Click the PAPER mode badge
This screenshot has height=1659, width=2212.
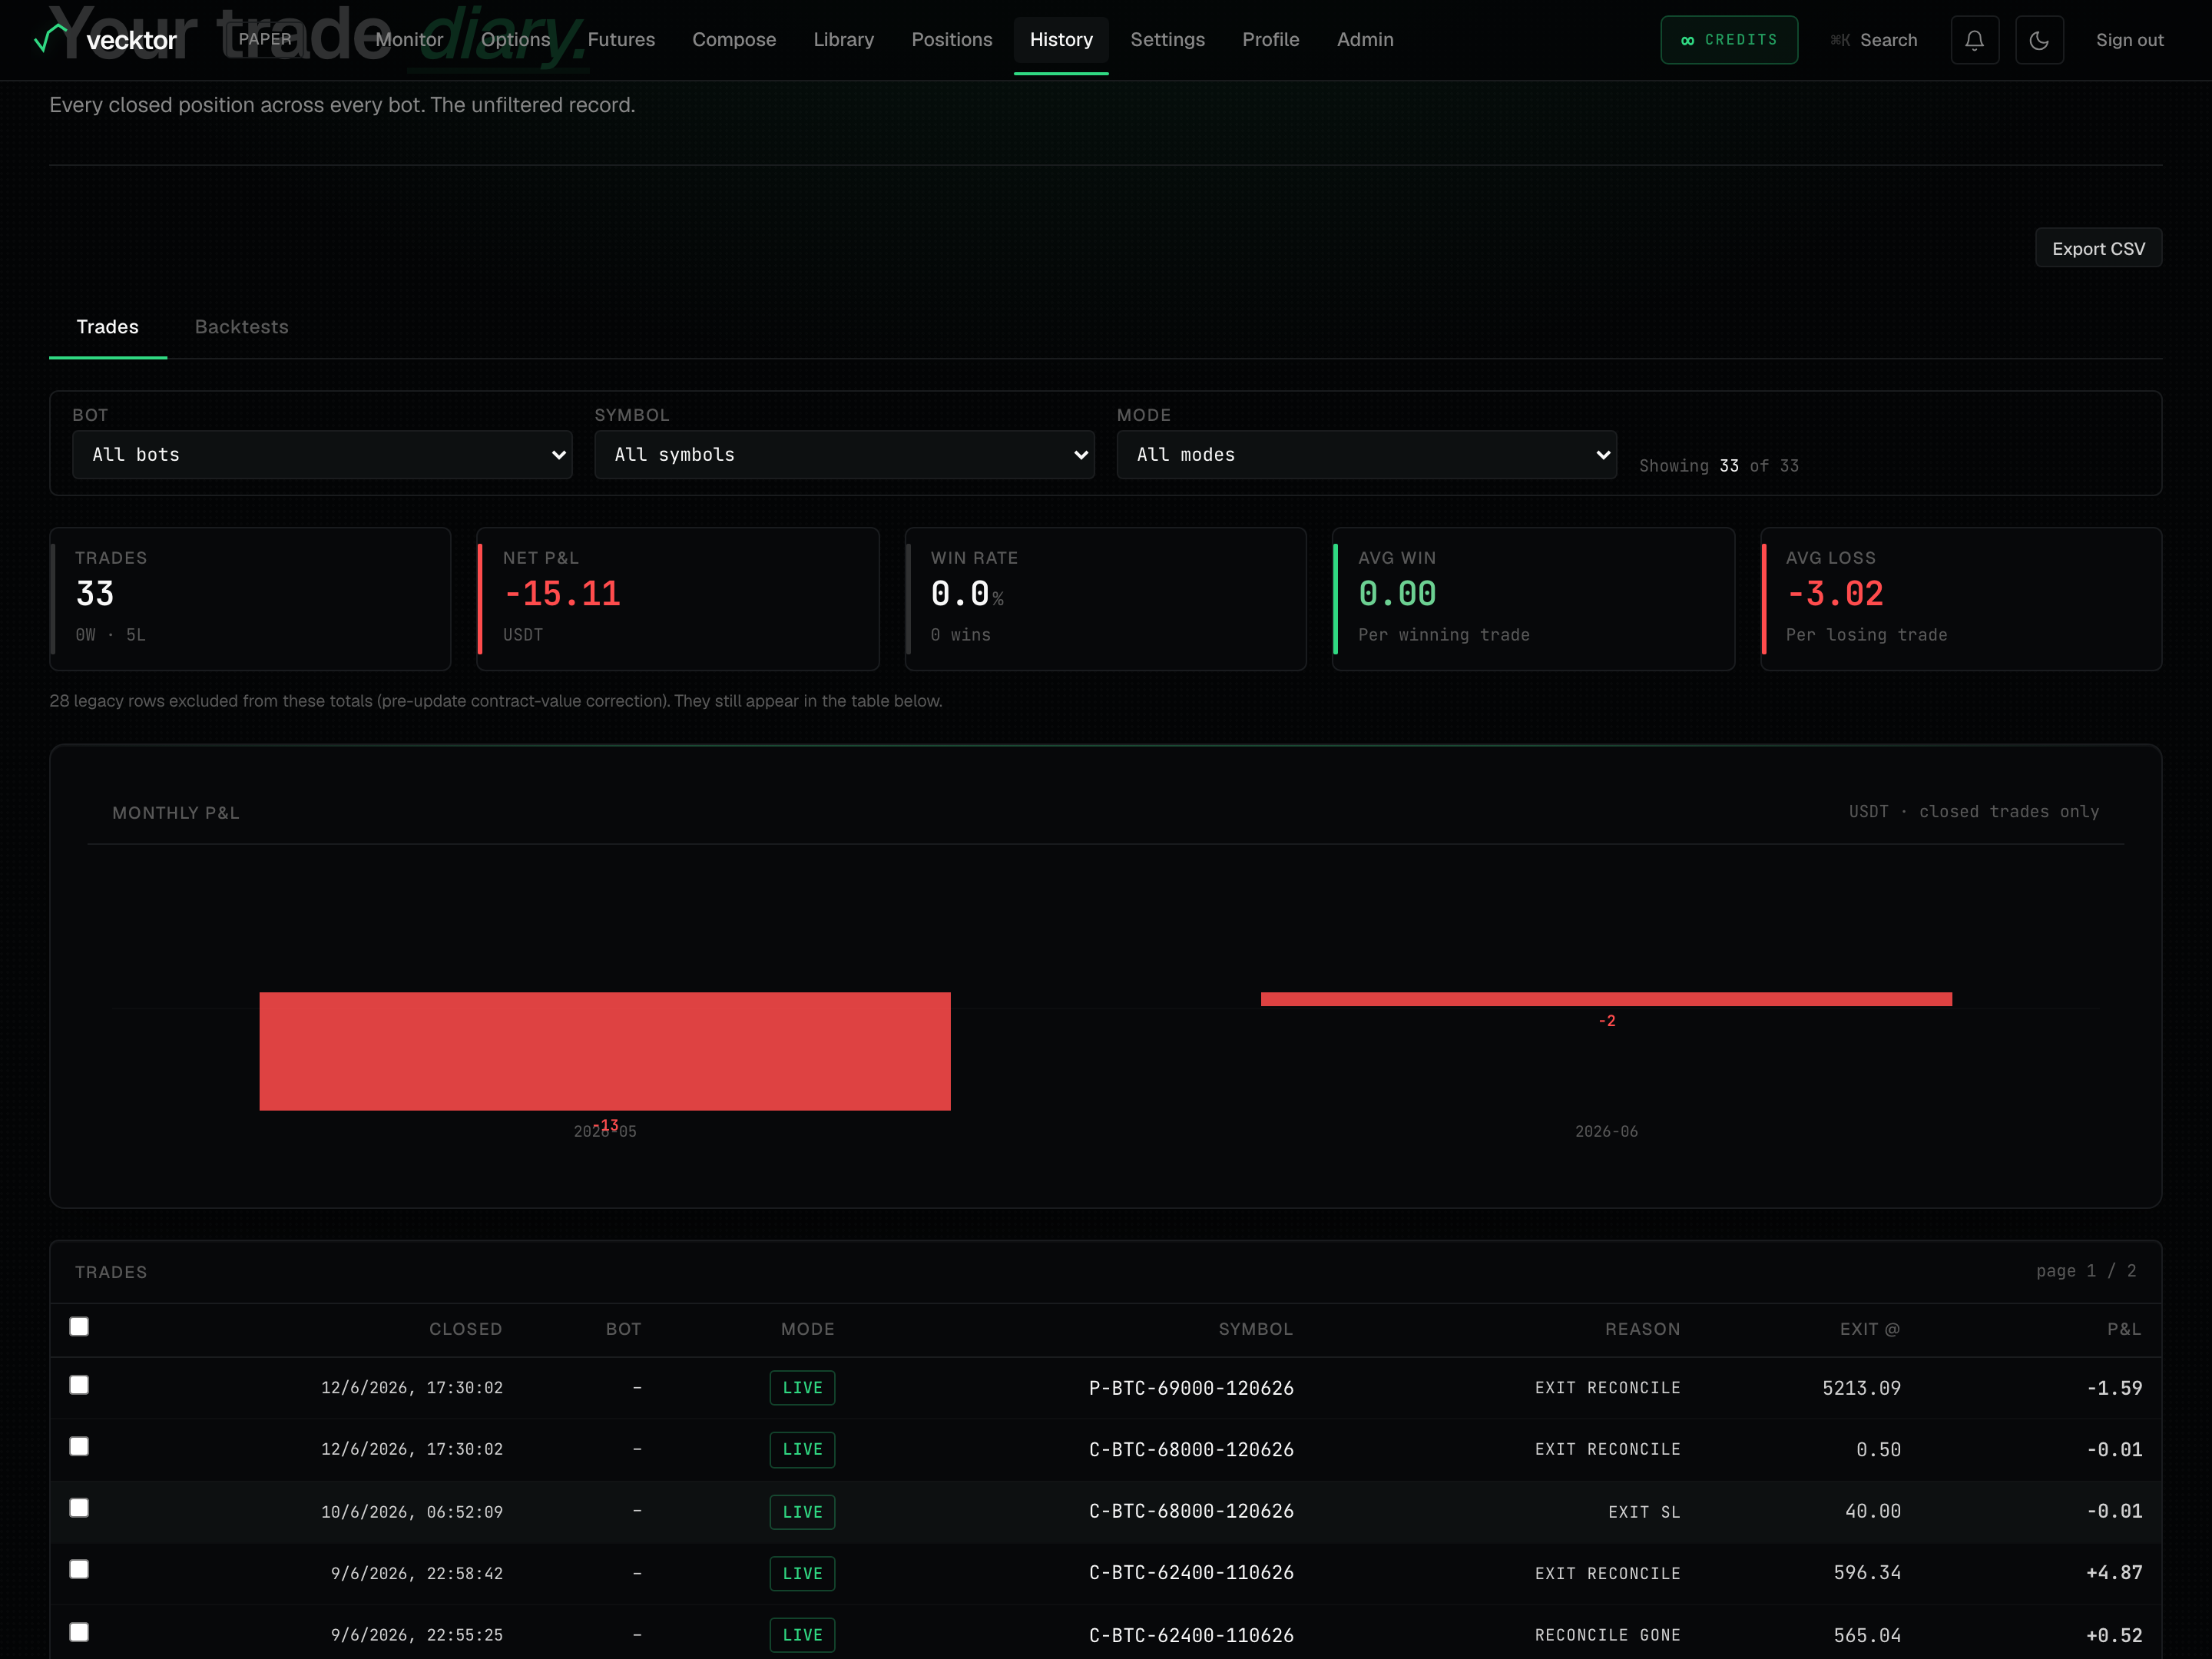(265, 39)
